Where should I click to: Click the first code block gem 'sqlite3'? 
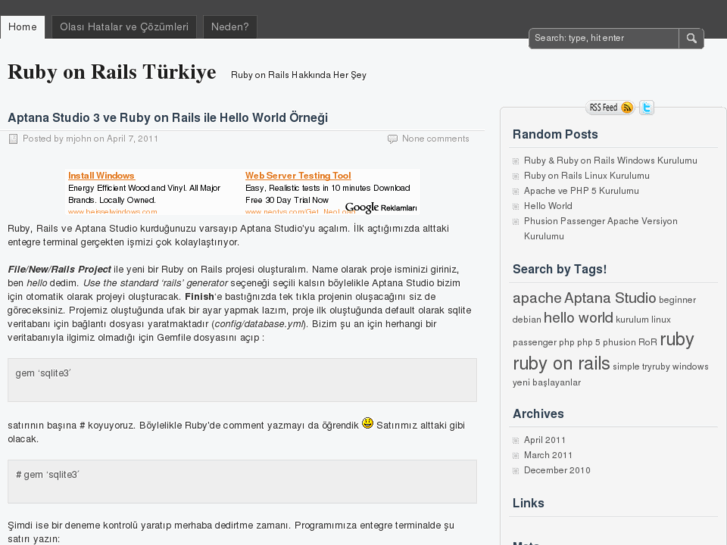point(242,380)
